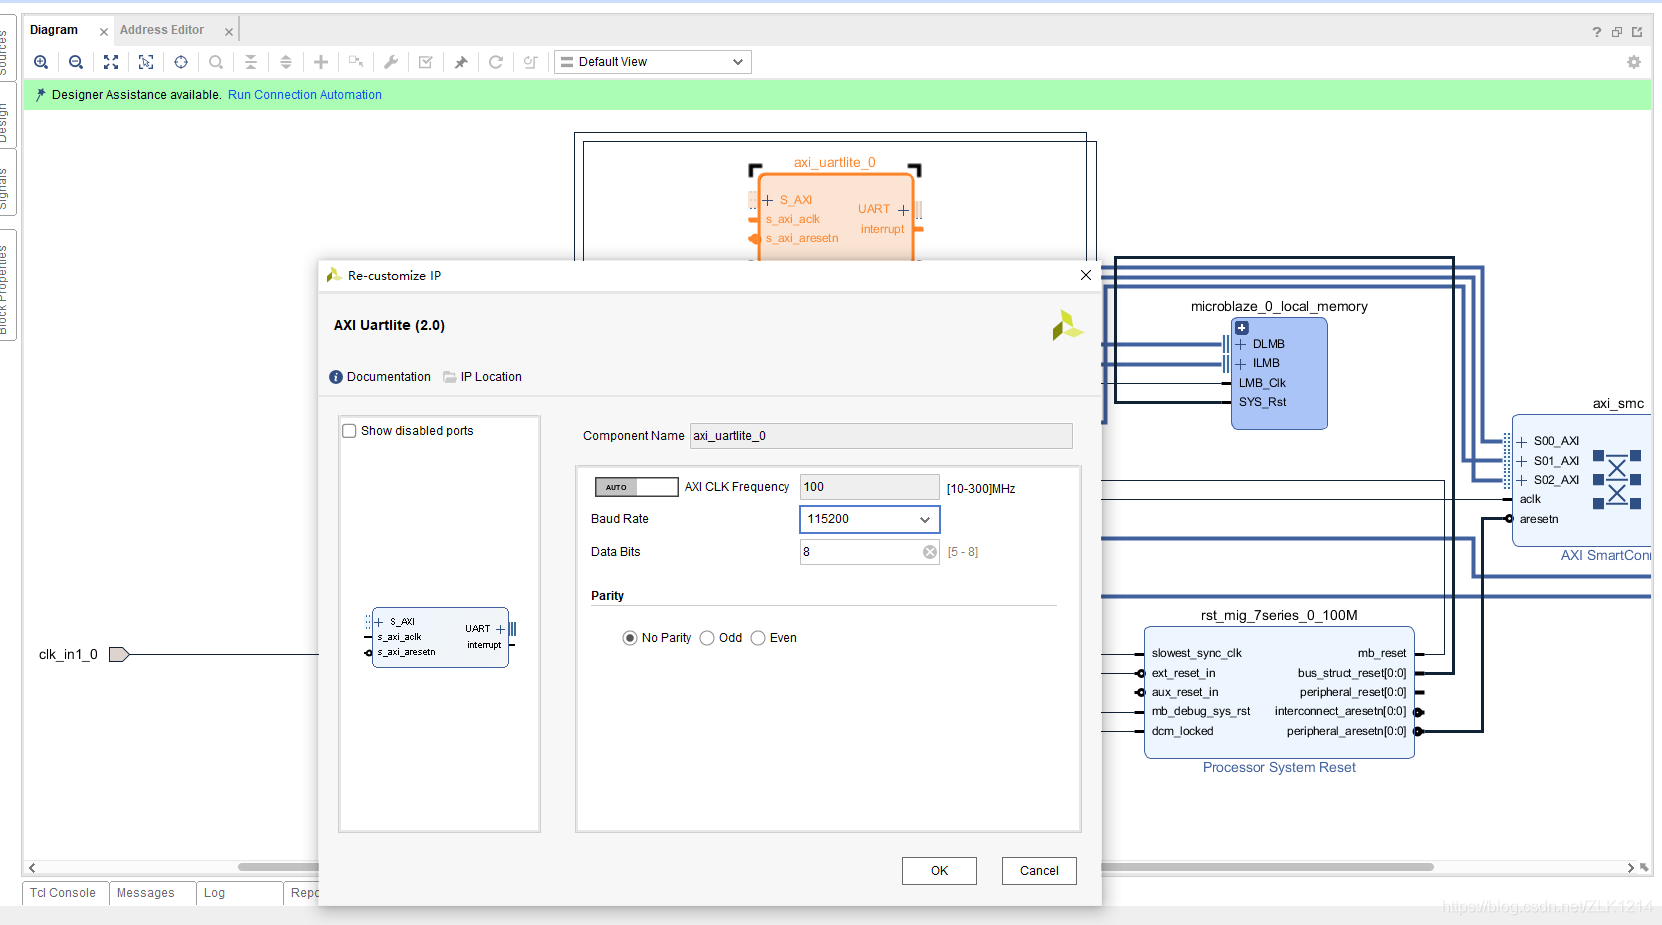1662x925 pixels.
Task: Click the Component Name field
Action: pos(881,436)
